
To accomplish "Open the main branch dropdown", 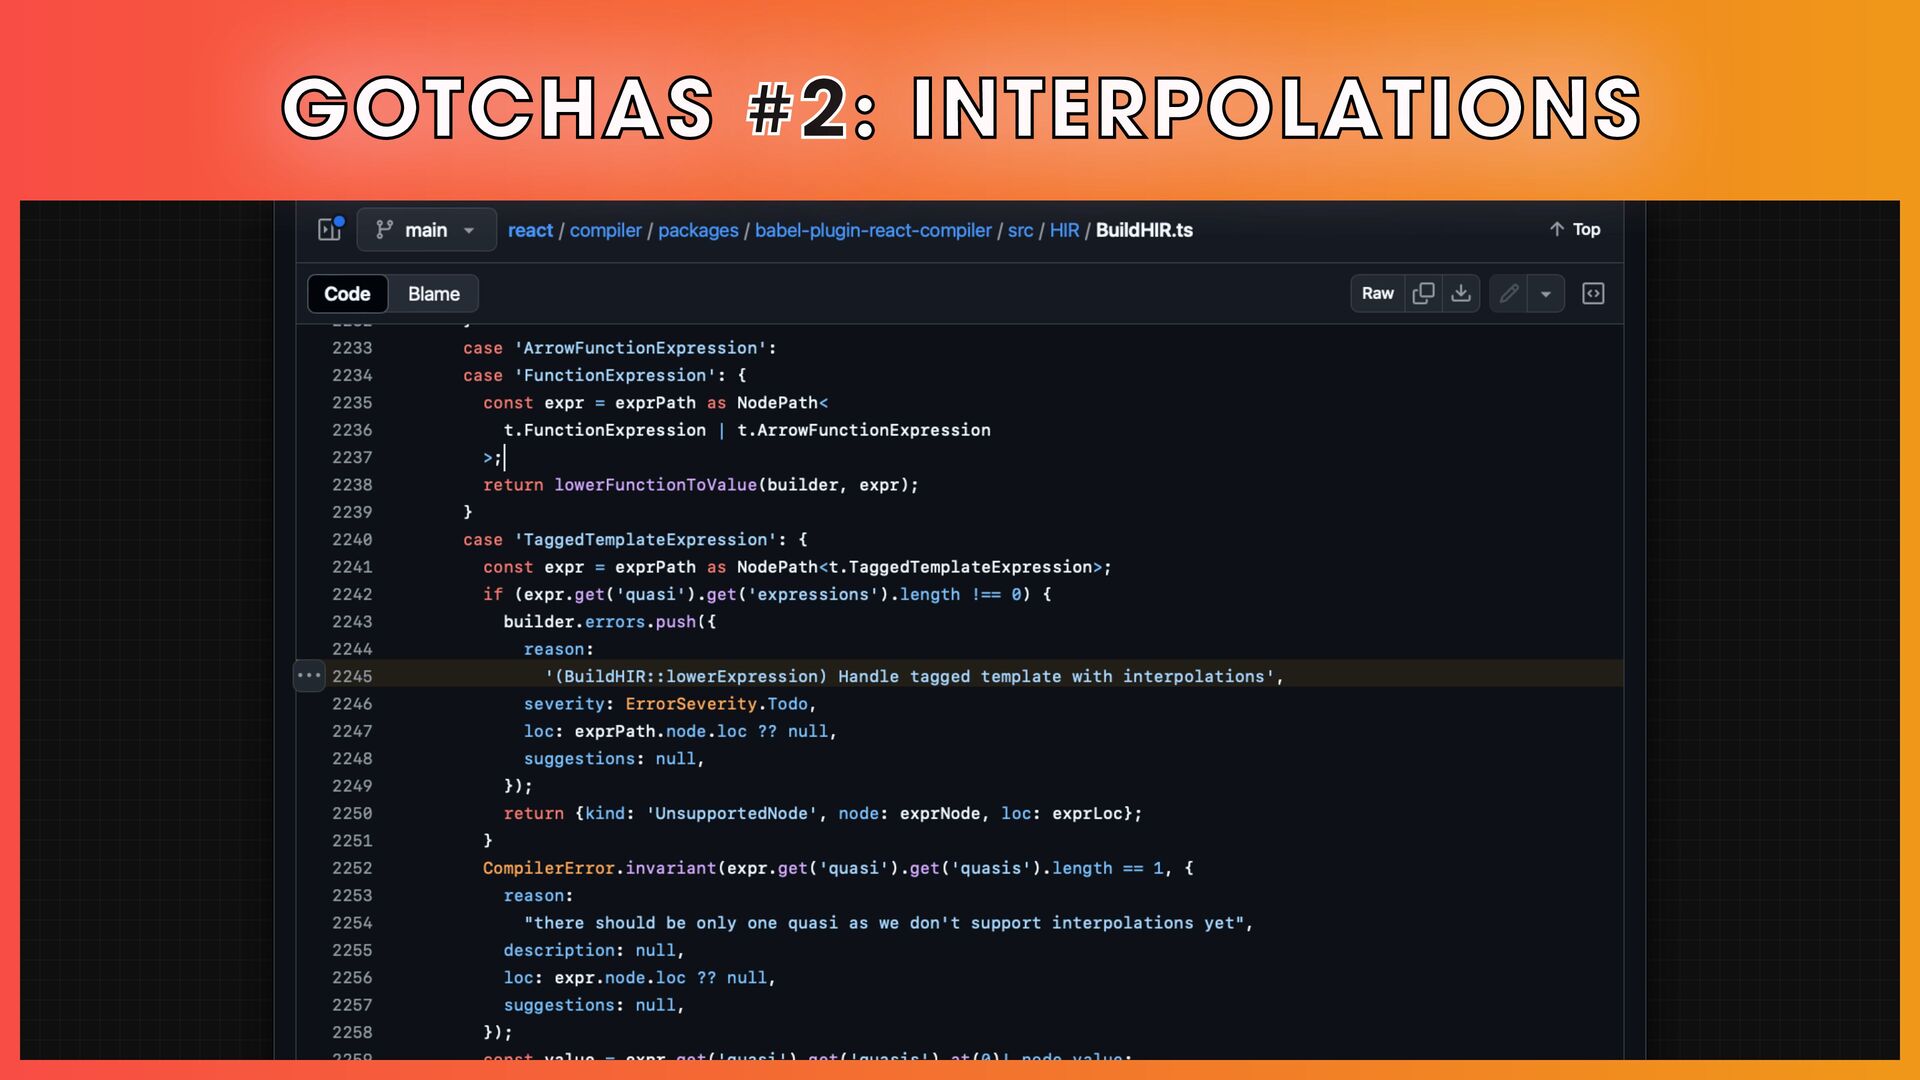I will click(427, 230).
